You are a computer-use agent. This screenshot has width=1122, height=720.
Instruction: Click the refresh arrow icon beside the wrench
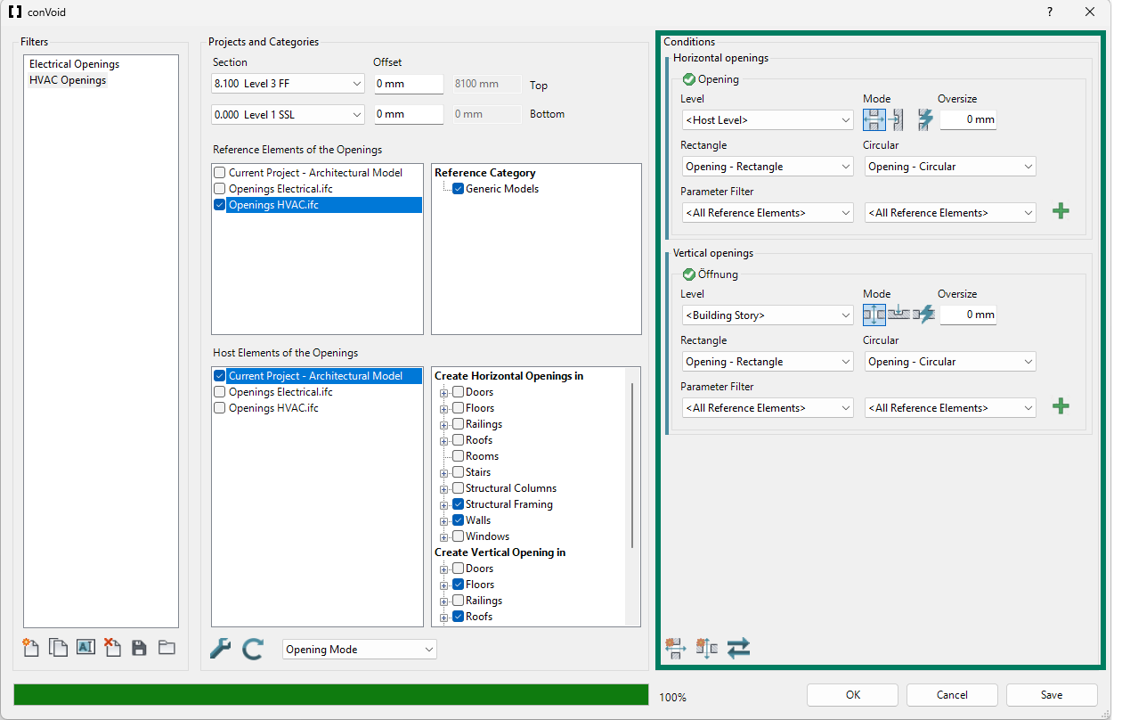coord(253,649)
